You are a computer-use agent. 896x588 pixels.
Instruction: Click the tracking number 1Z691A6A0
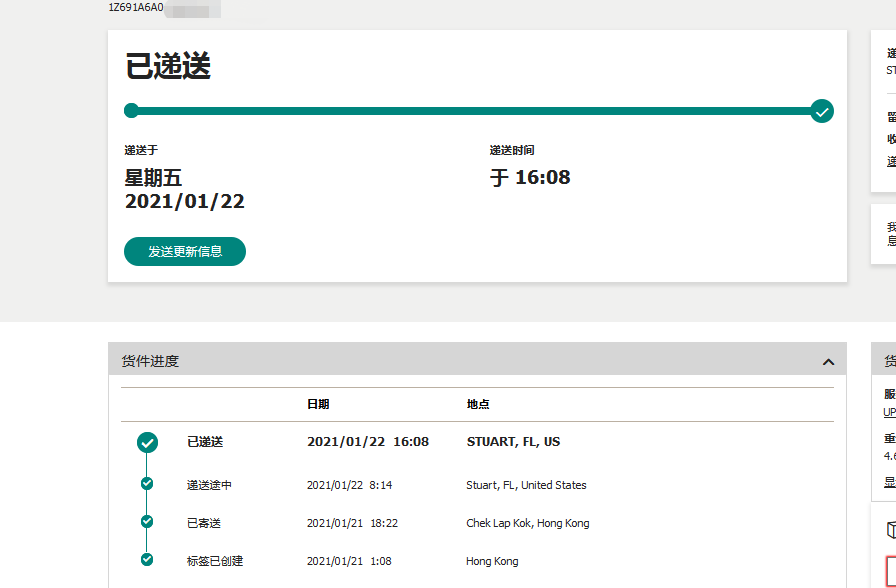[x=136, y=7]
